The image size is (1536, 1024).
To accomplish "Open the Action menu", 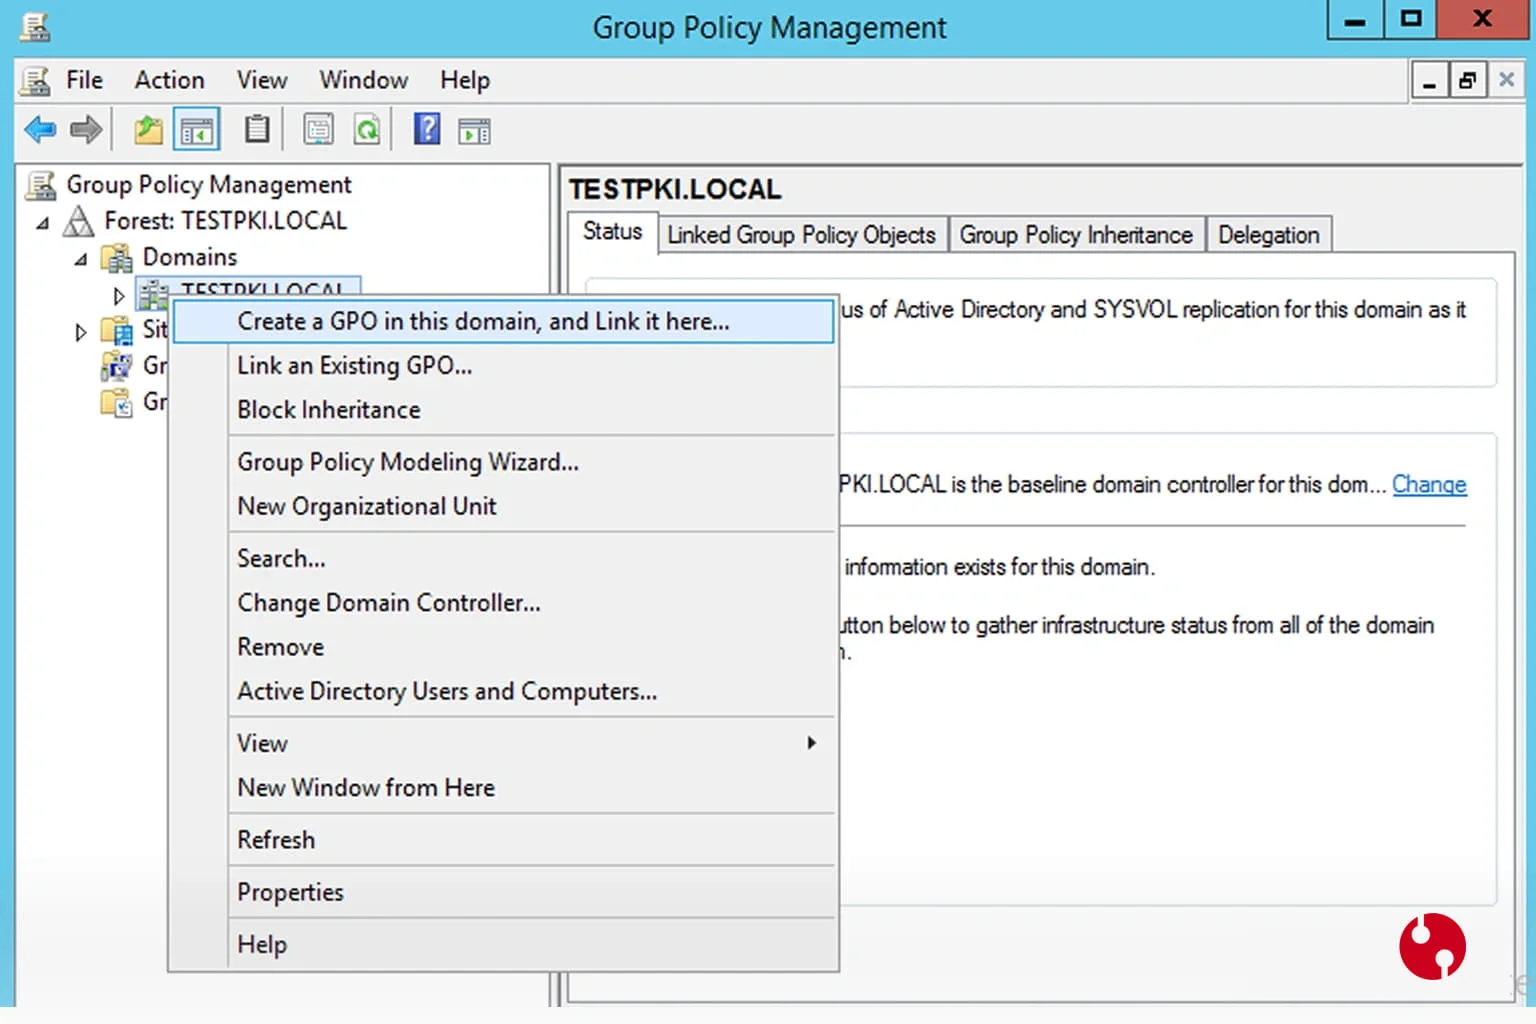I will [169, 80].
